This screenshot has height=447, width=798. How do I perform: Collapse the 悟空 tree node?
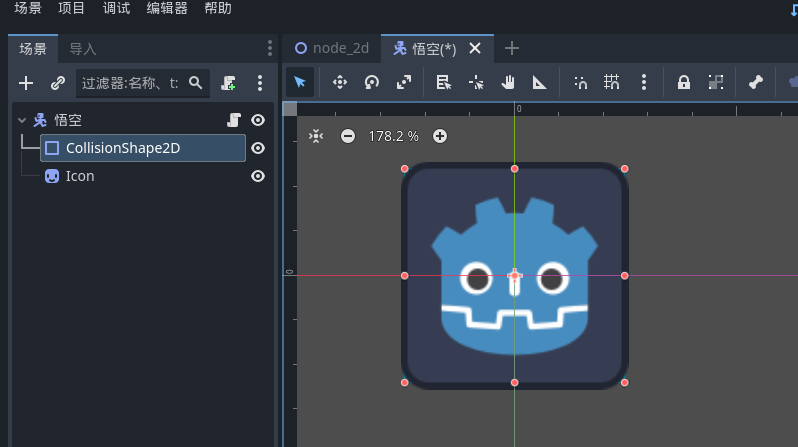[x=22, y=120]
